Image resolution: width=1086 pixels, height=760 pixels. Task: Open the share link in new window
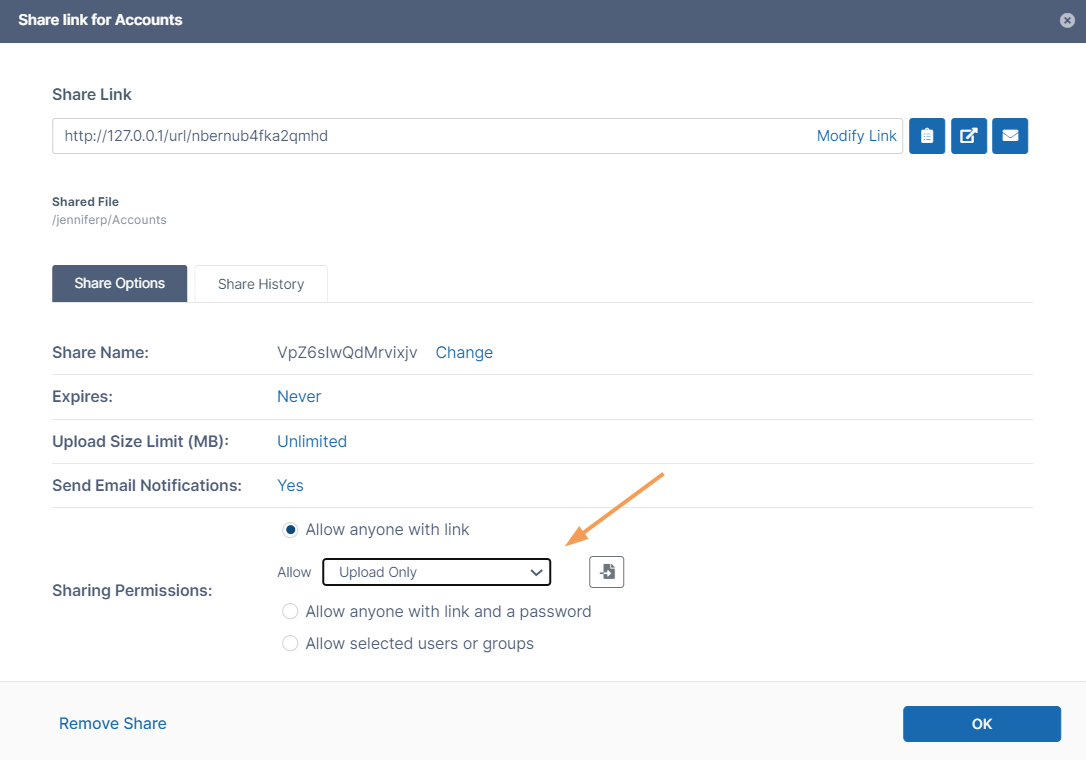click(x=969, y=136)
